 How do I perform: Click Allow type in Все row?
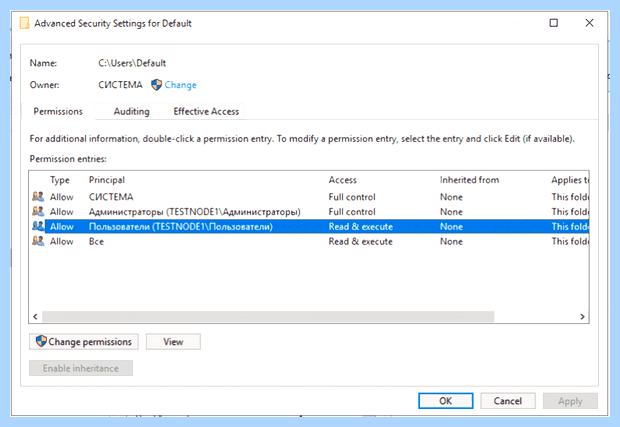[62, 242]
